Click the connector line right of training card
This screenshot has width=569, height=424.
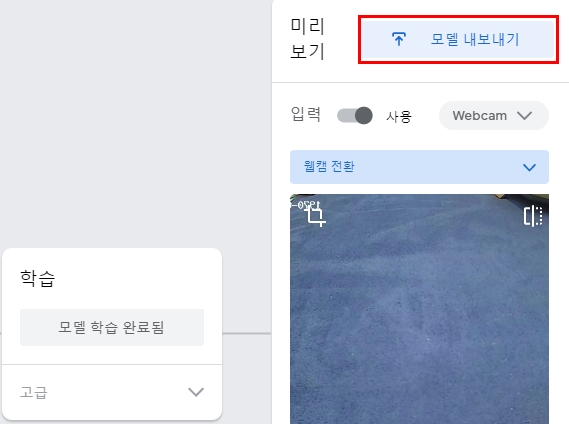coord(247,333)
